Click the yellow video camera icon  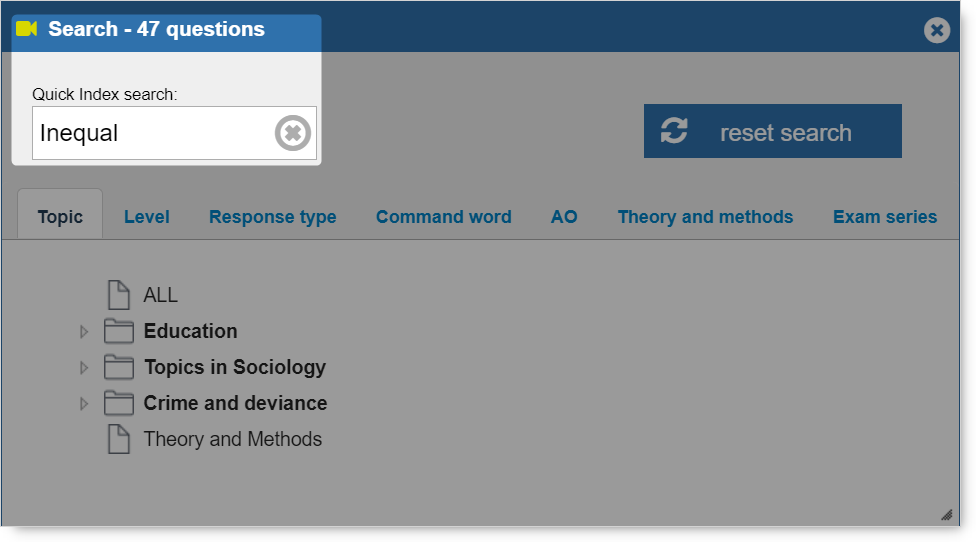[x=27, y=29]
